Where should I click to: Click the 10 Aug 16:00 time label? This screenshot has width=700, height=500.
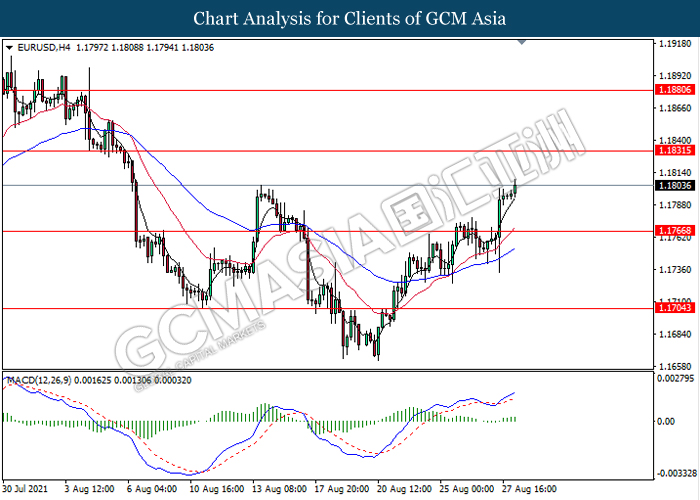(217, 489)
